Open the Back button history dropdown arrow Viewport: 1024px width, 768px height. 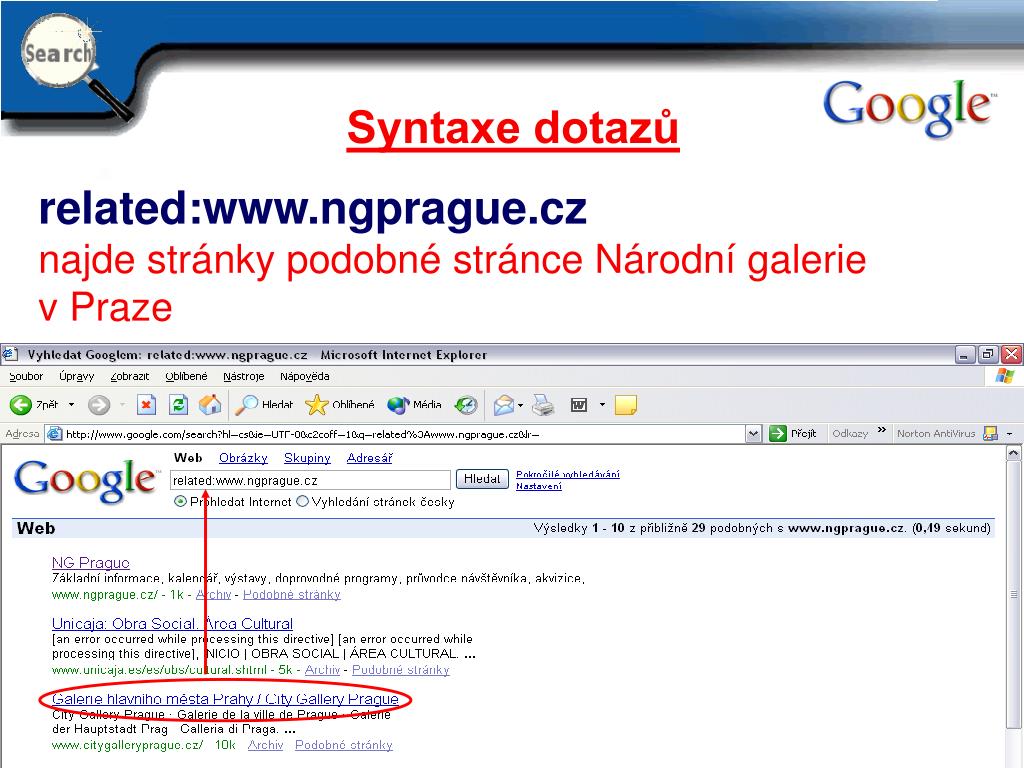(x=71, y=405)
